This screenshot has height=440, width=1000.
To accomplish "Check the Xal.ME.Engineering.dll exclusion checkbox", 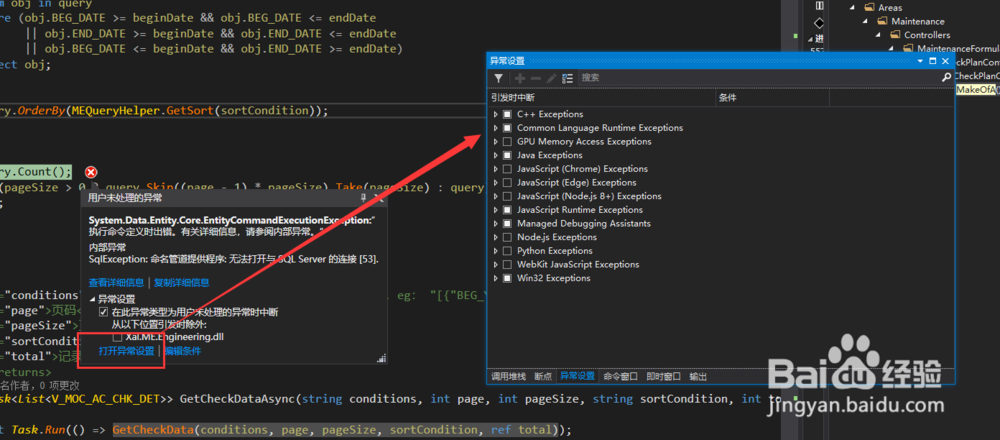I will [117, 337].
